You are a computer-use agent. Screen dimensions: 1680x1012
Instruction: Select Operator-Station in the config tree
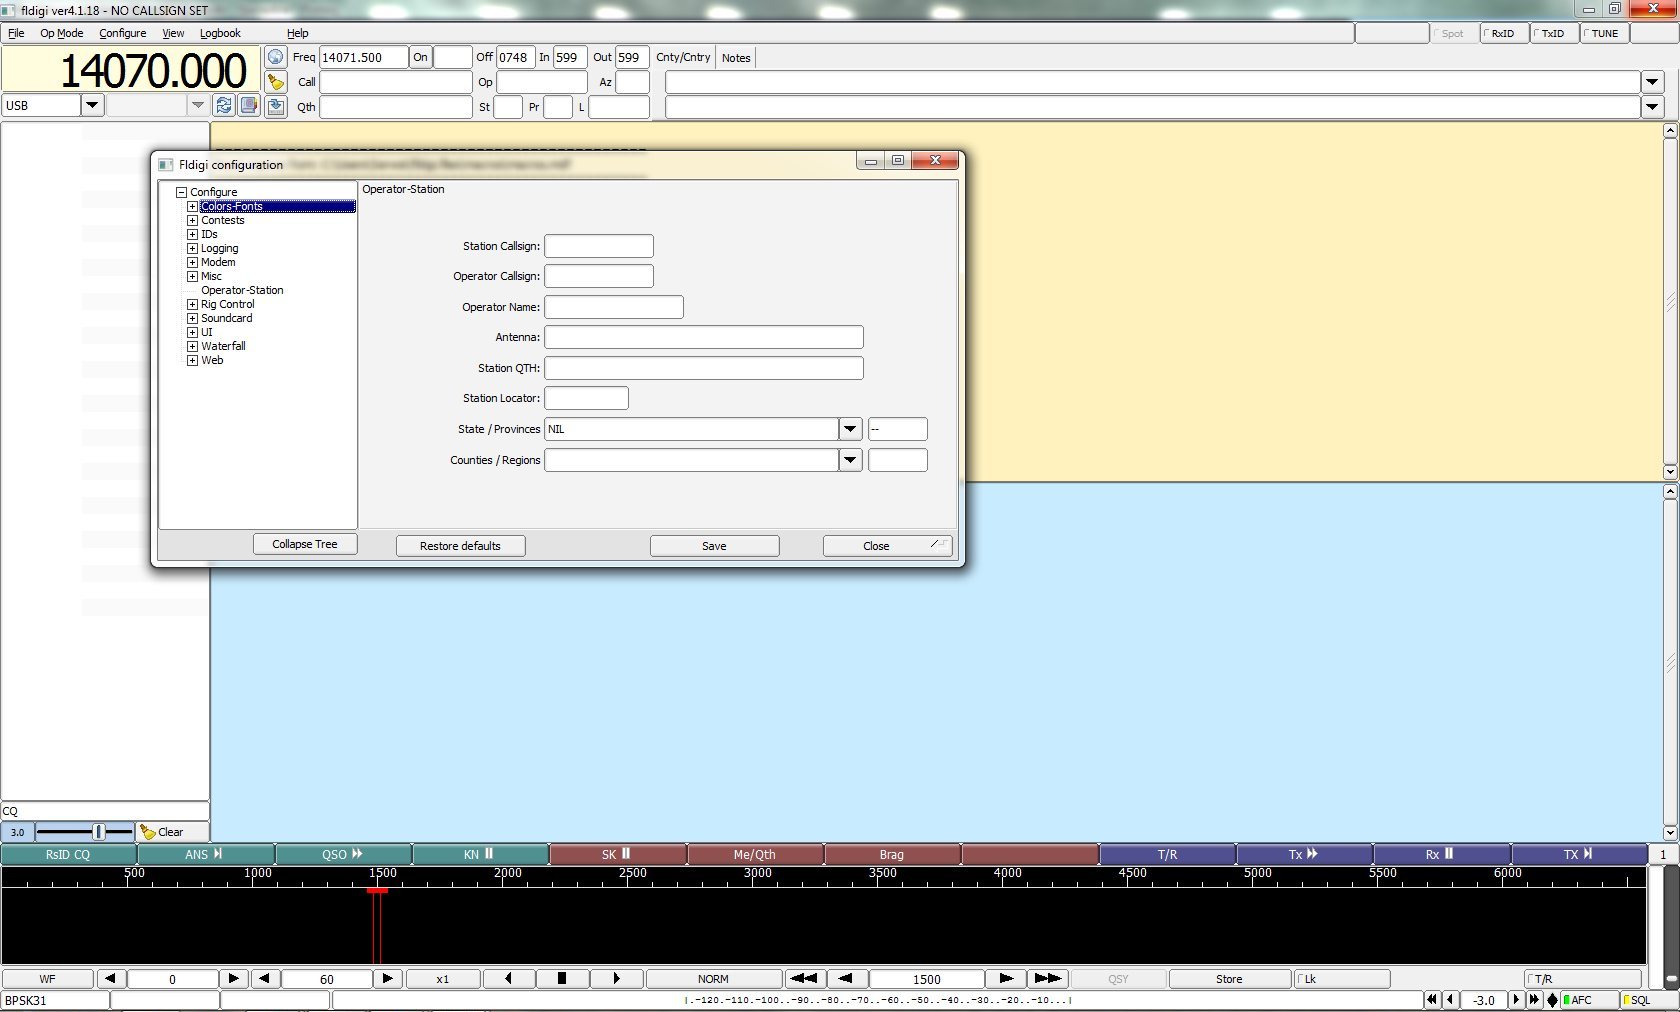tap(242, 291)
